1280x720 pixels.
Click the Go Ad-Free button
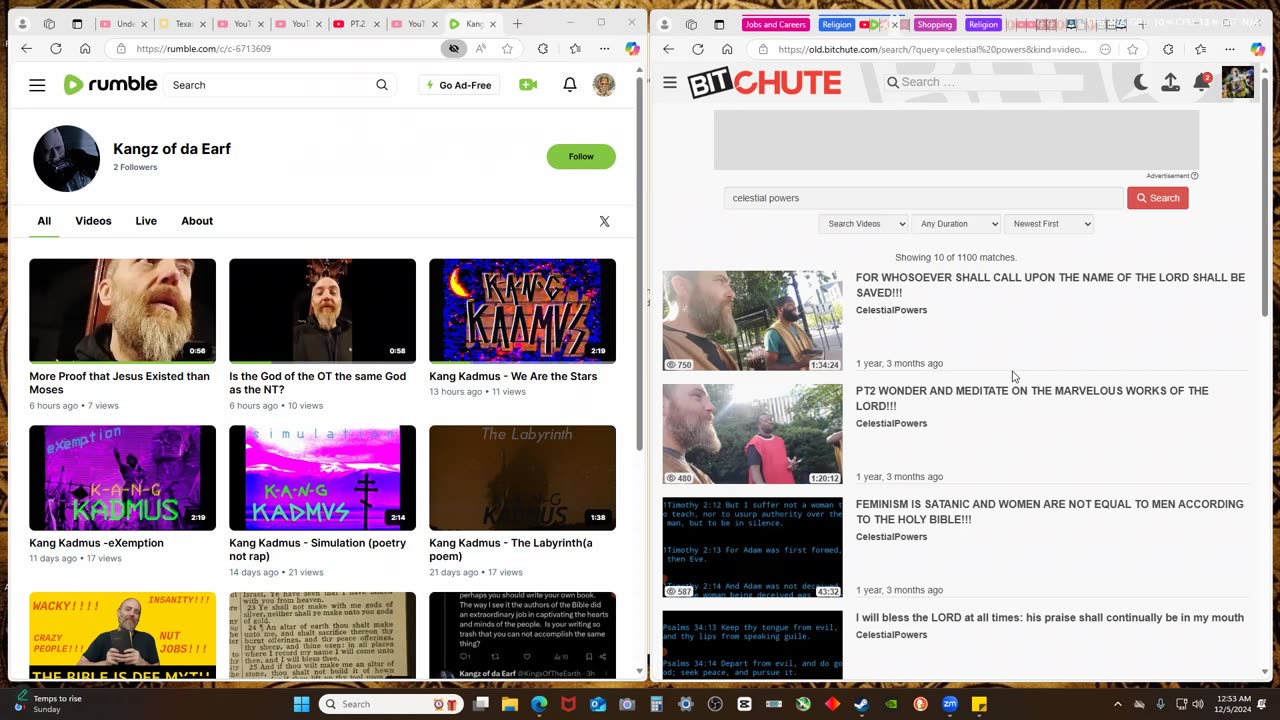[459, 85]
